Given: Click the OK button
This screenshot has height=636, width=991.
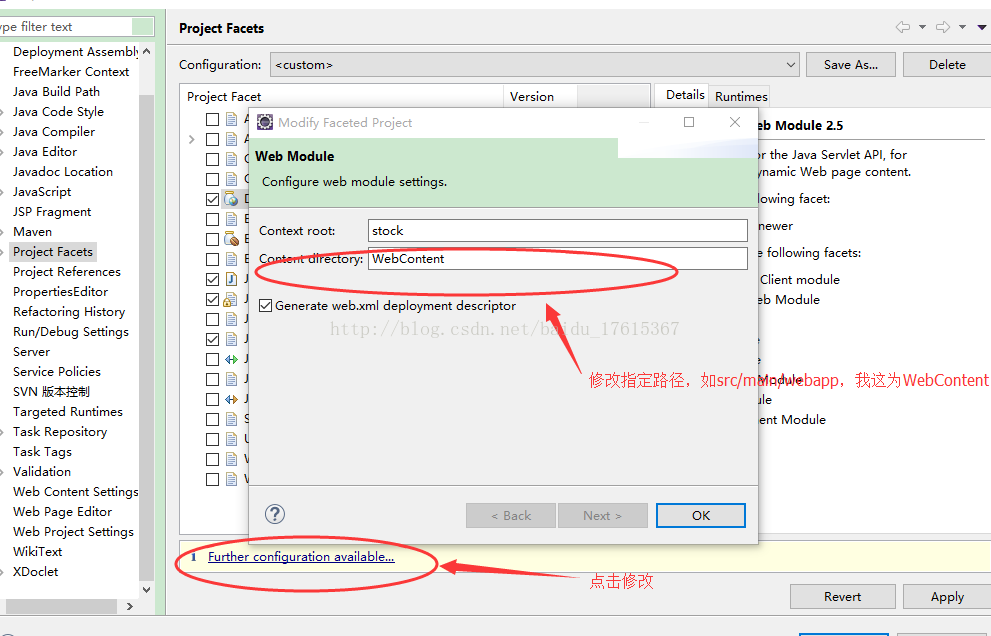Looking at the screenshot, I should [700, 515].
